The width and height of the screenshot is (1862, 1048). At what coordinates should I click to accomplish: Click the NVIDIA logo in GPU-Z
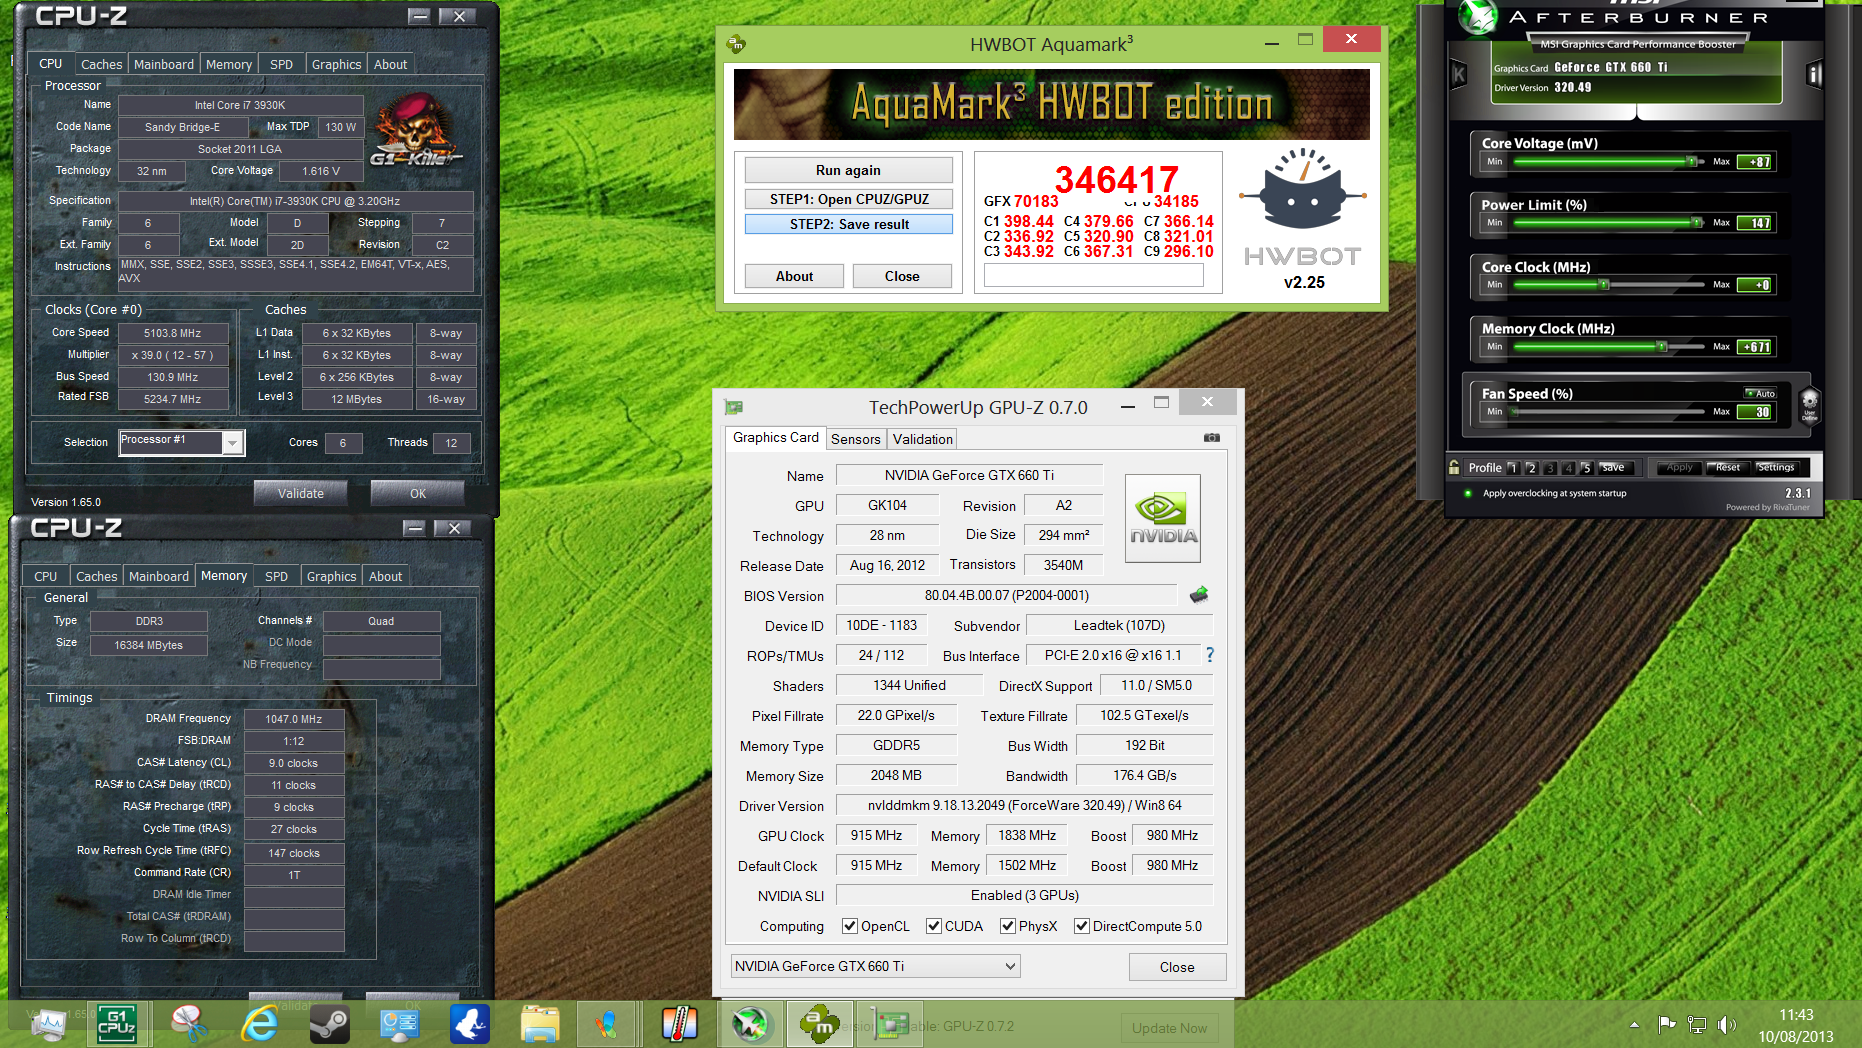click(1163, 518)
